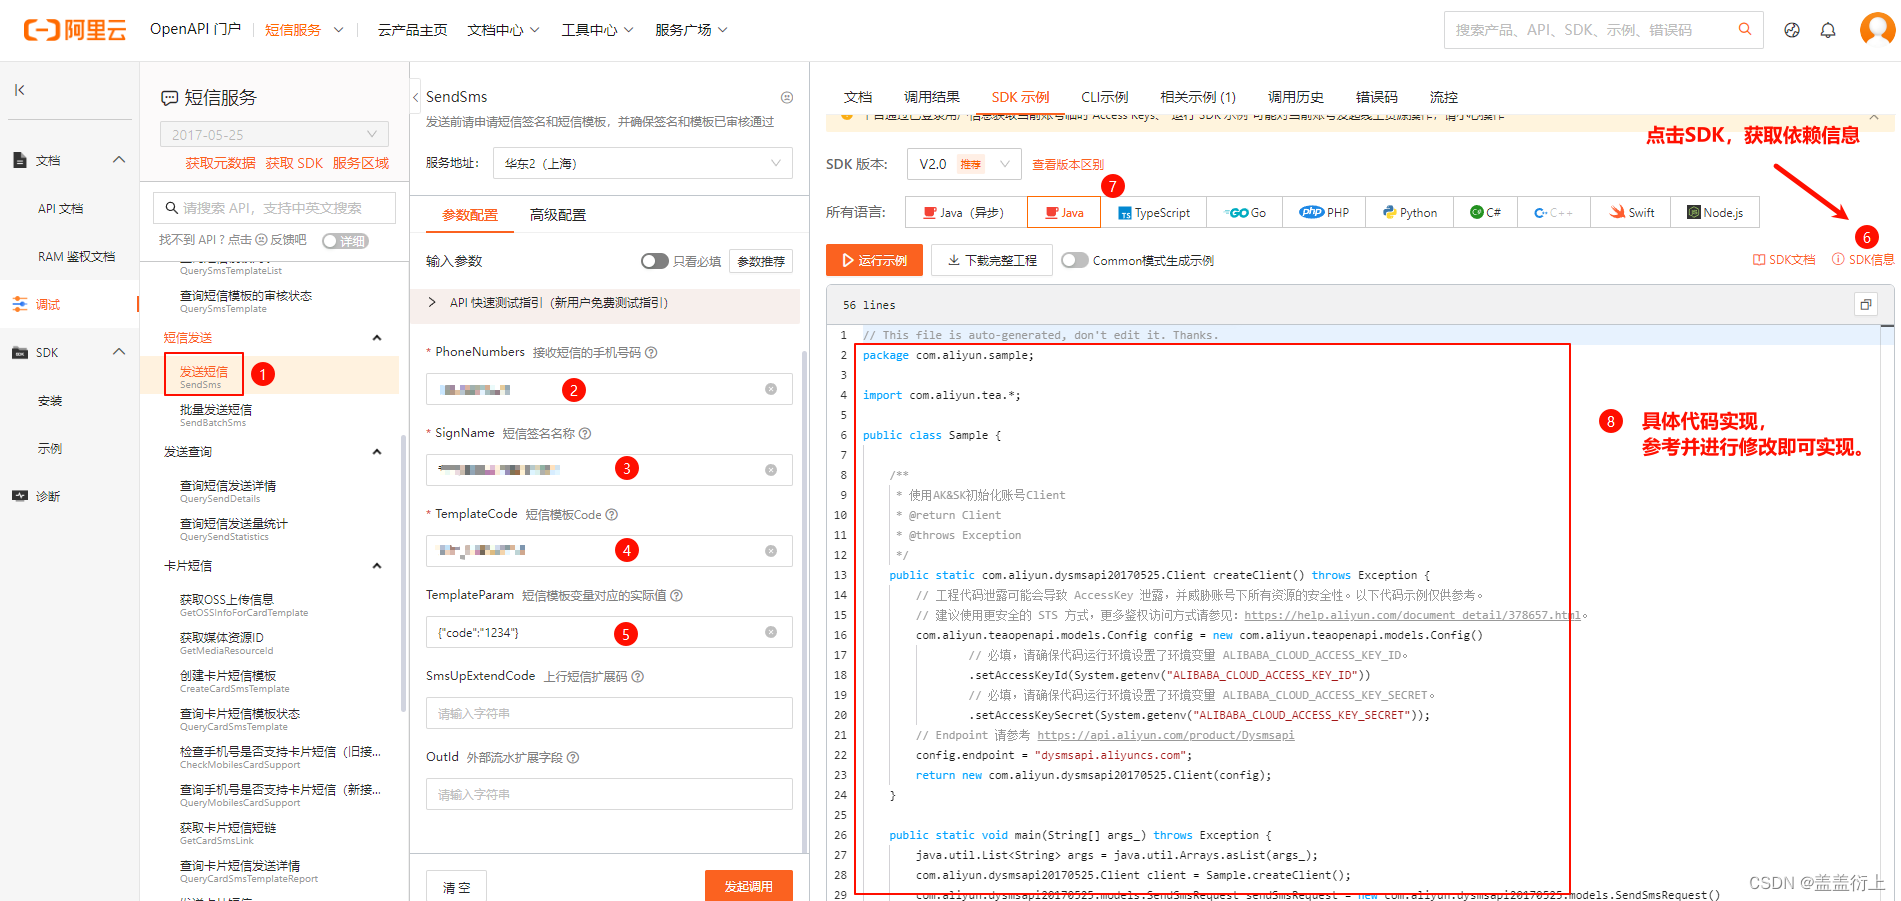This screenshot has height=901, width=1901.
Task: Click the API search input field
Action: [274, 208]
